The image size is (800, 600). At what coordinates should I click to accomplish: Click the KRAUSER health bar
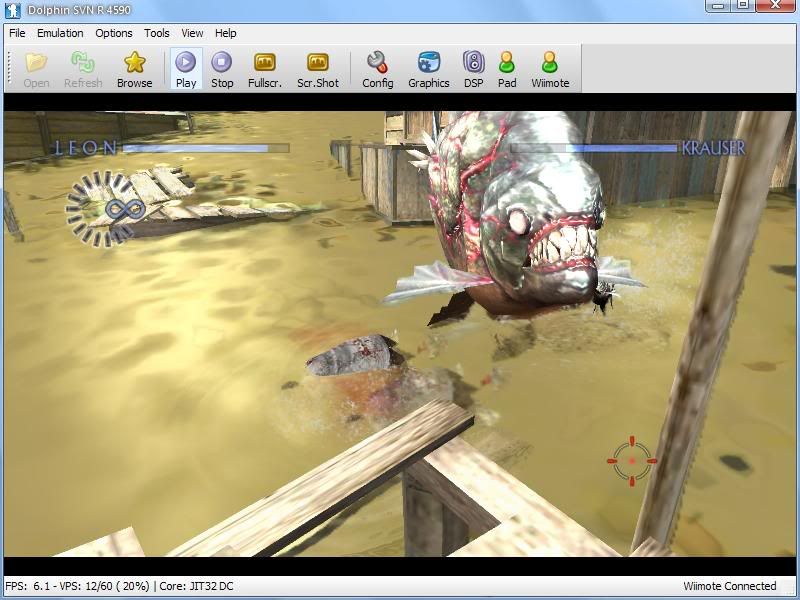(x=594, y=148)
